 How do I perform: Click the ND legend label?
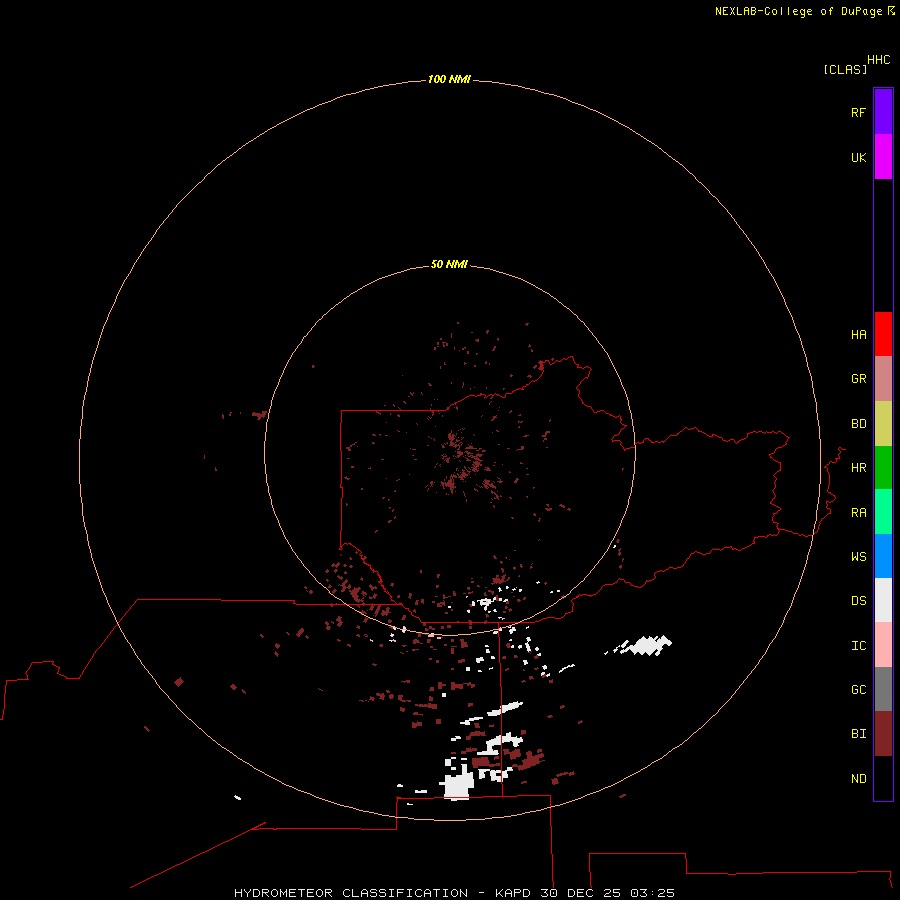858,779
